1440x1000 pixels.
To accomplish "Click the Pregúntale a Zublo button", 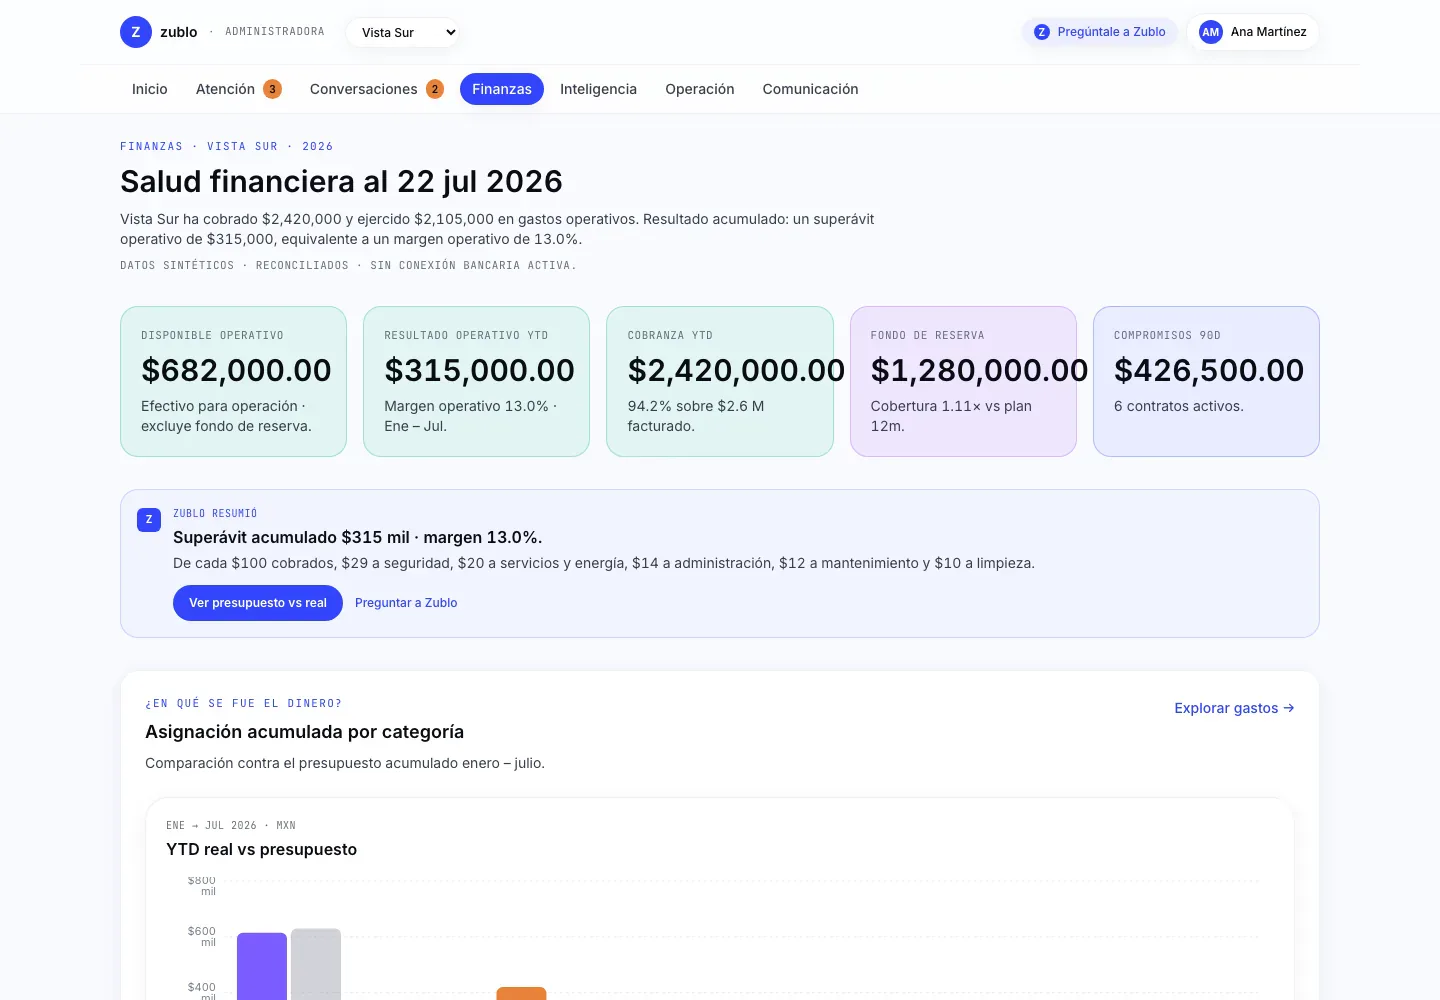I will pyautogui.click(x=1100, y=32).
